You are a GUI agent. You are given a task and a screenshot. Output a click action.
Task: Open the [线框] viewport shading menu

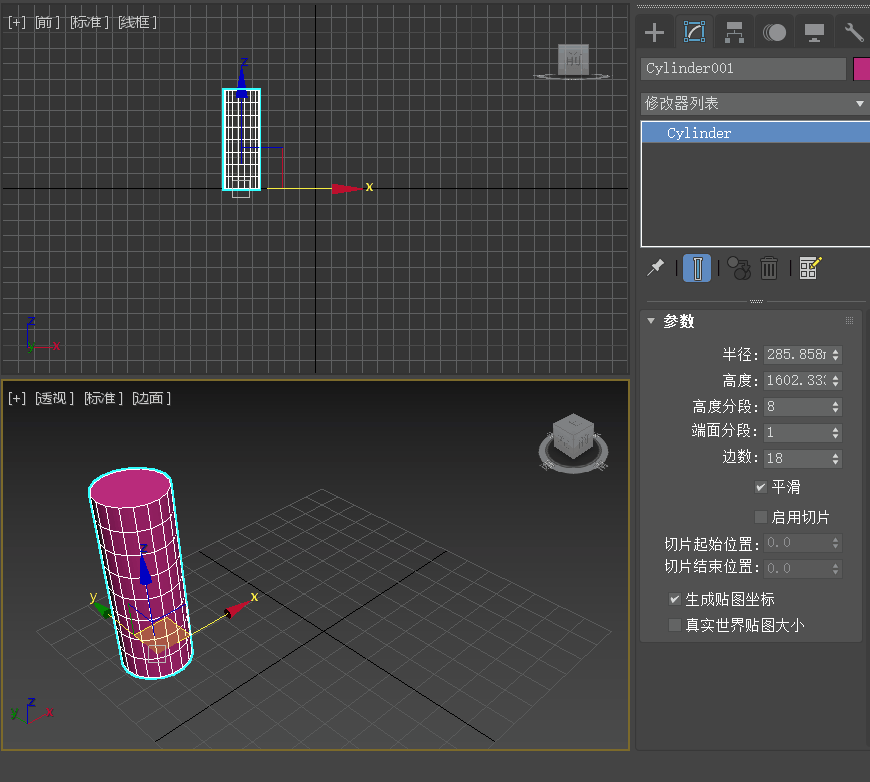pyautogui.click(x=137, y=21)
